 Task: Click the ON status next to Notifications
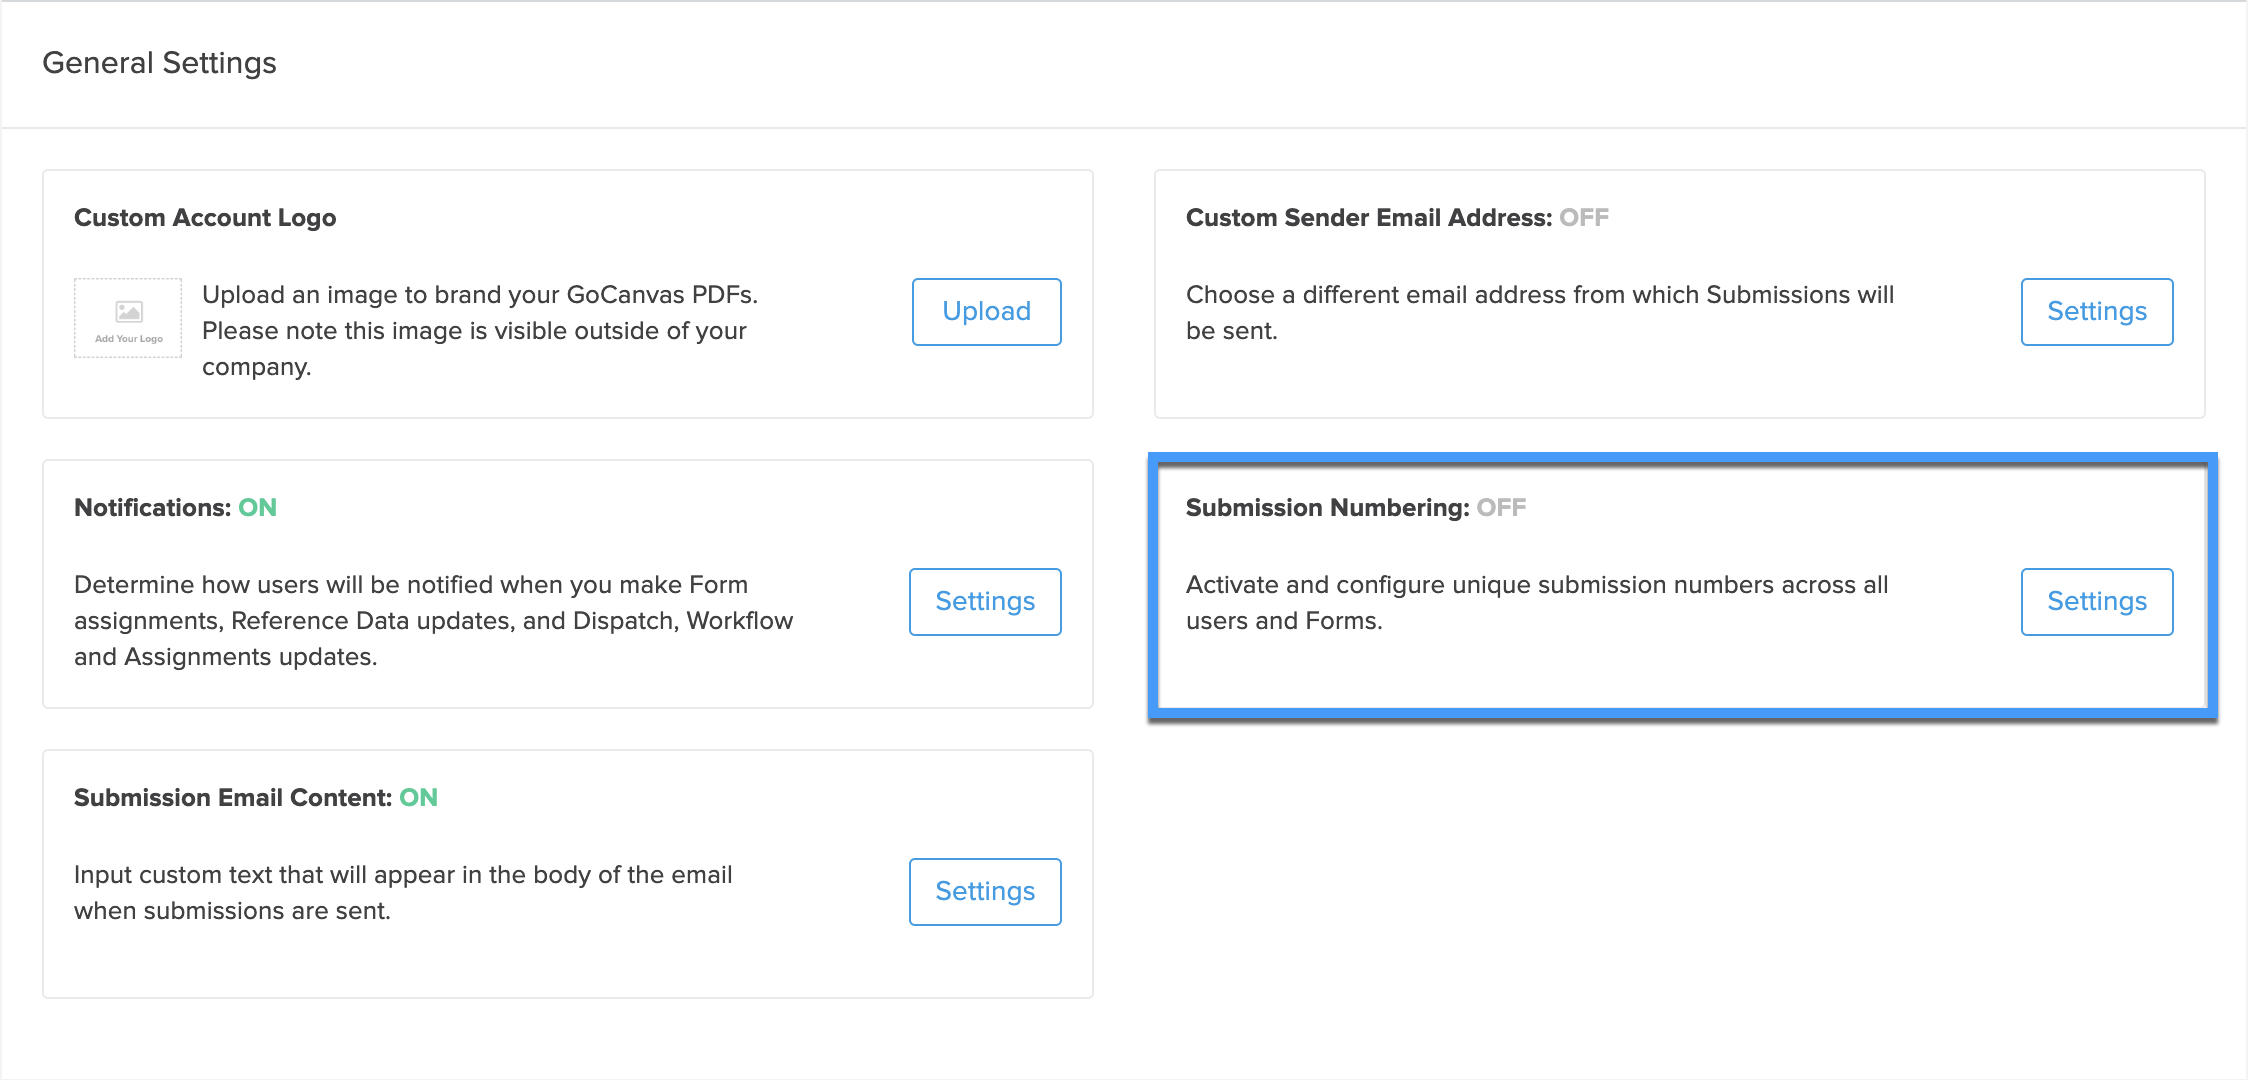[x=257, y=508]
